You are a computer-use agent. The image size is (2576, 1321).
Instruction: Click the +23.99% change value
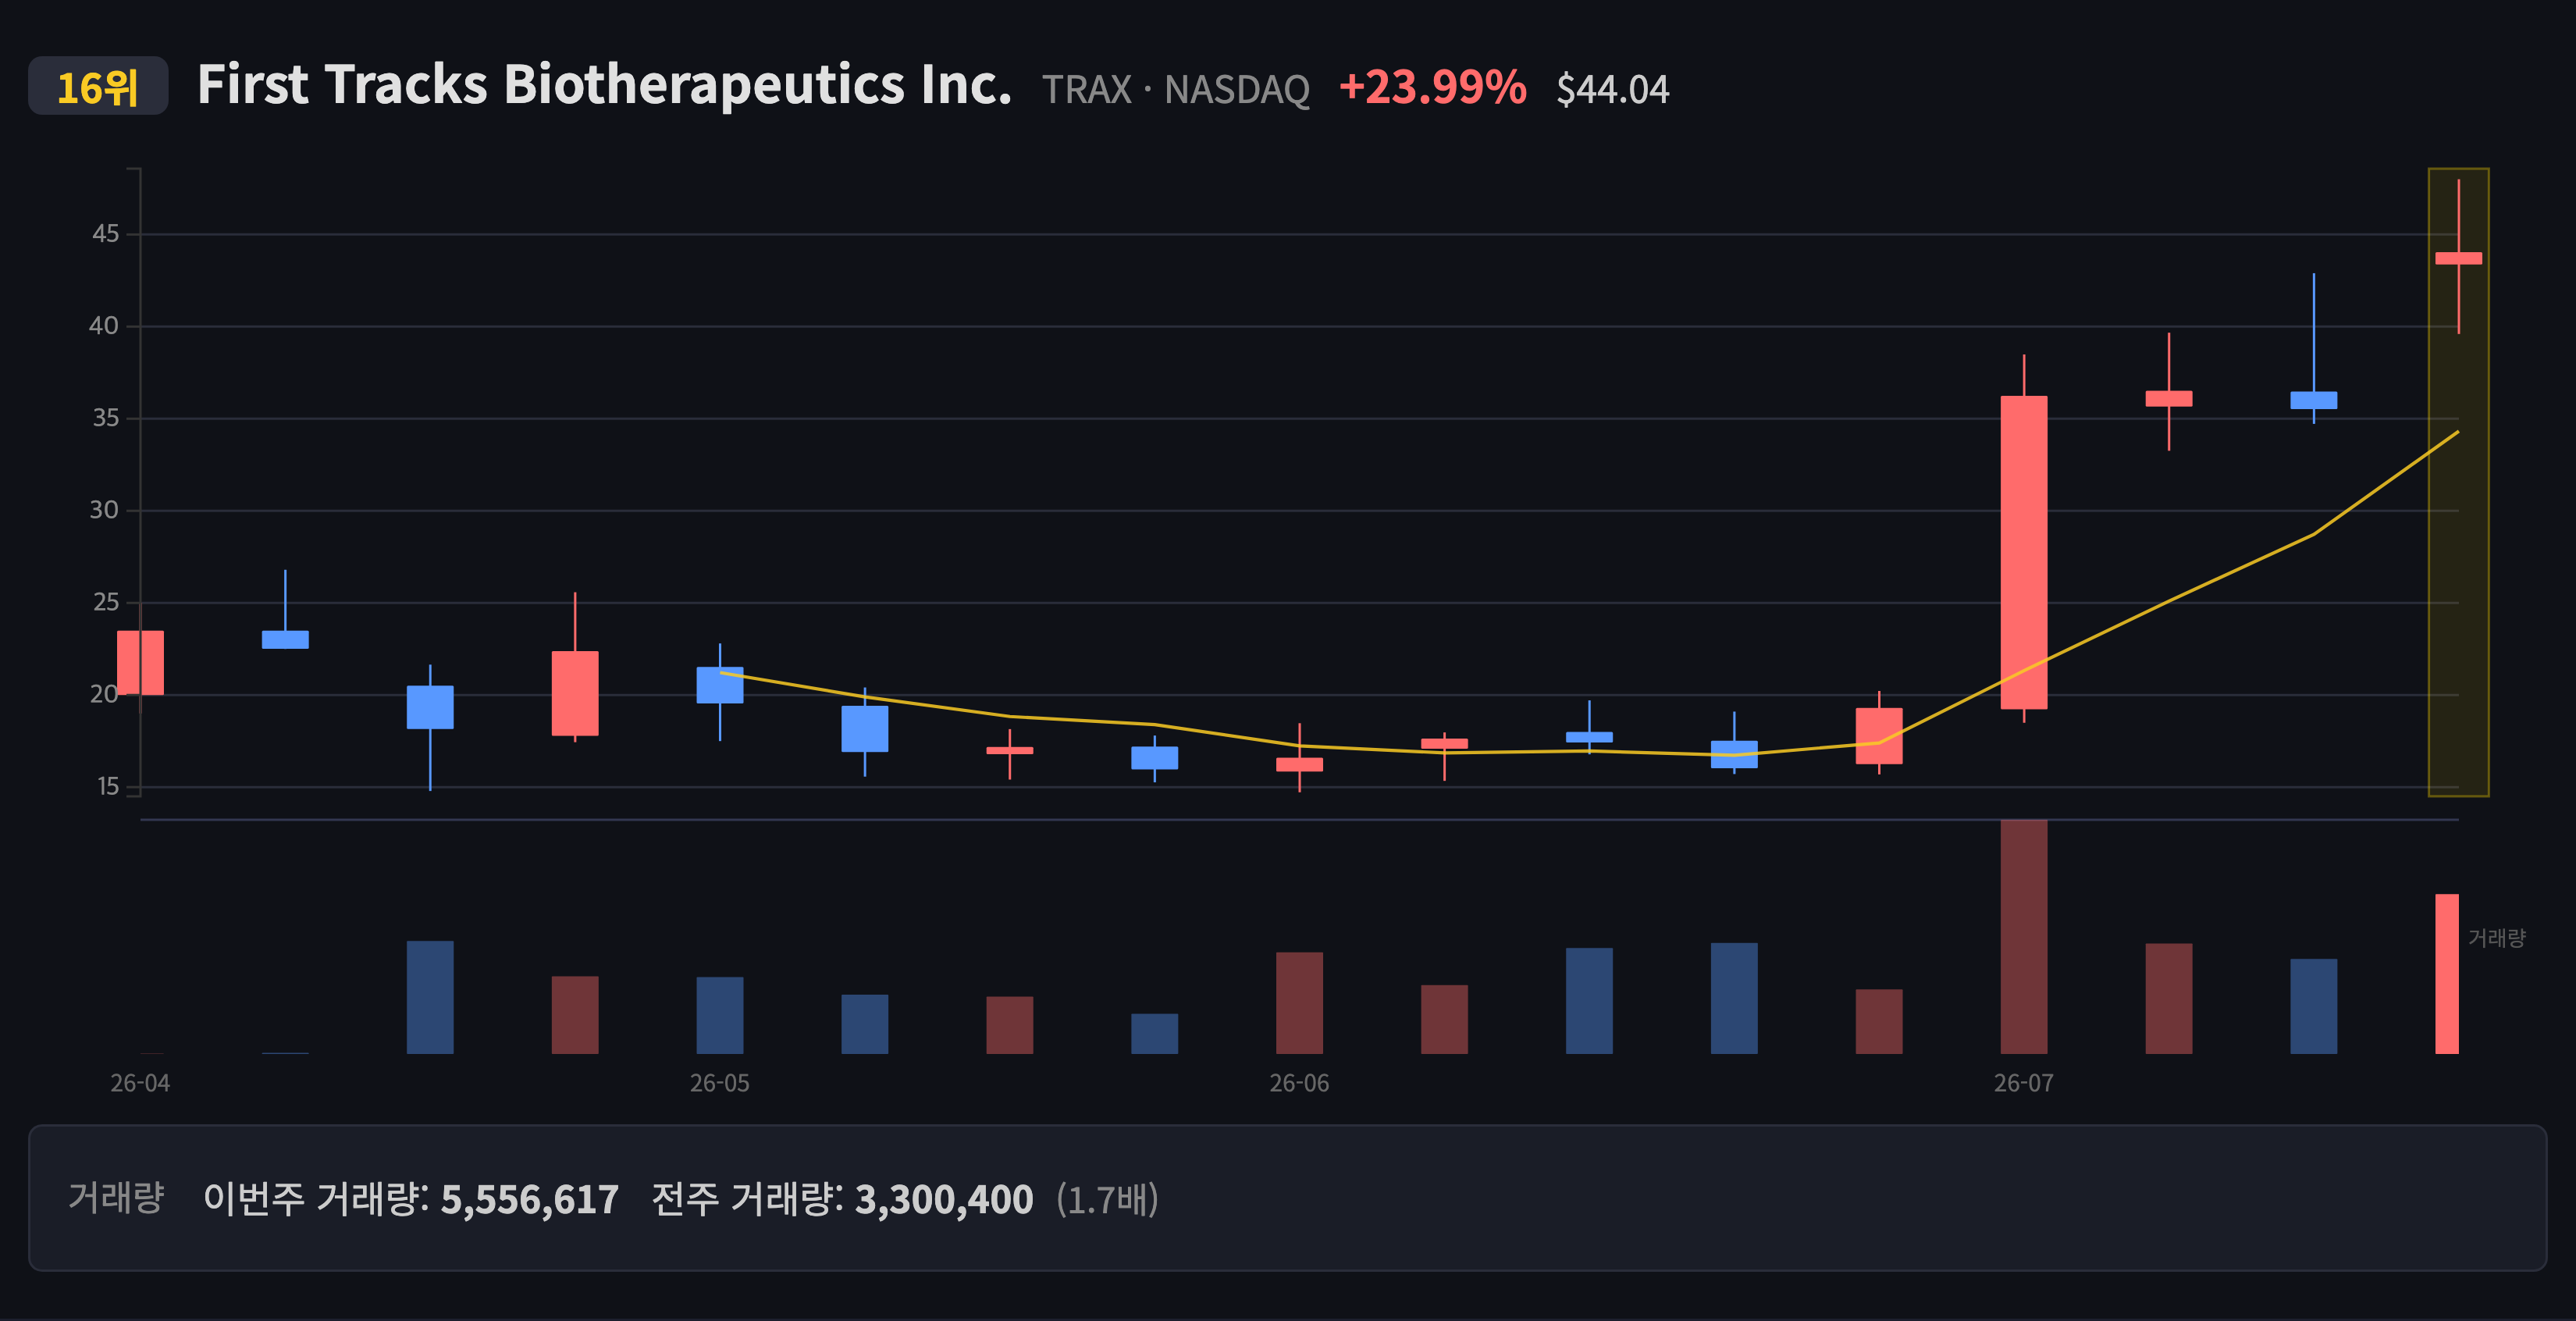(x=1432, y=87)
